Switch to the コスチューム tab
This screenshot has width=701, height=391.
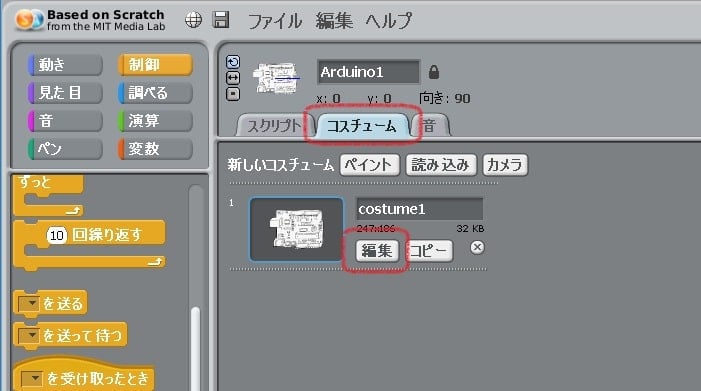362,126
